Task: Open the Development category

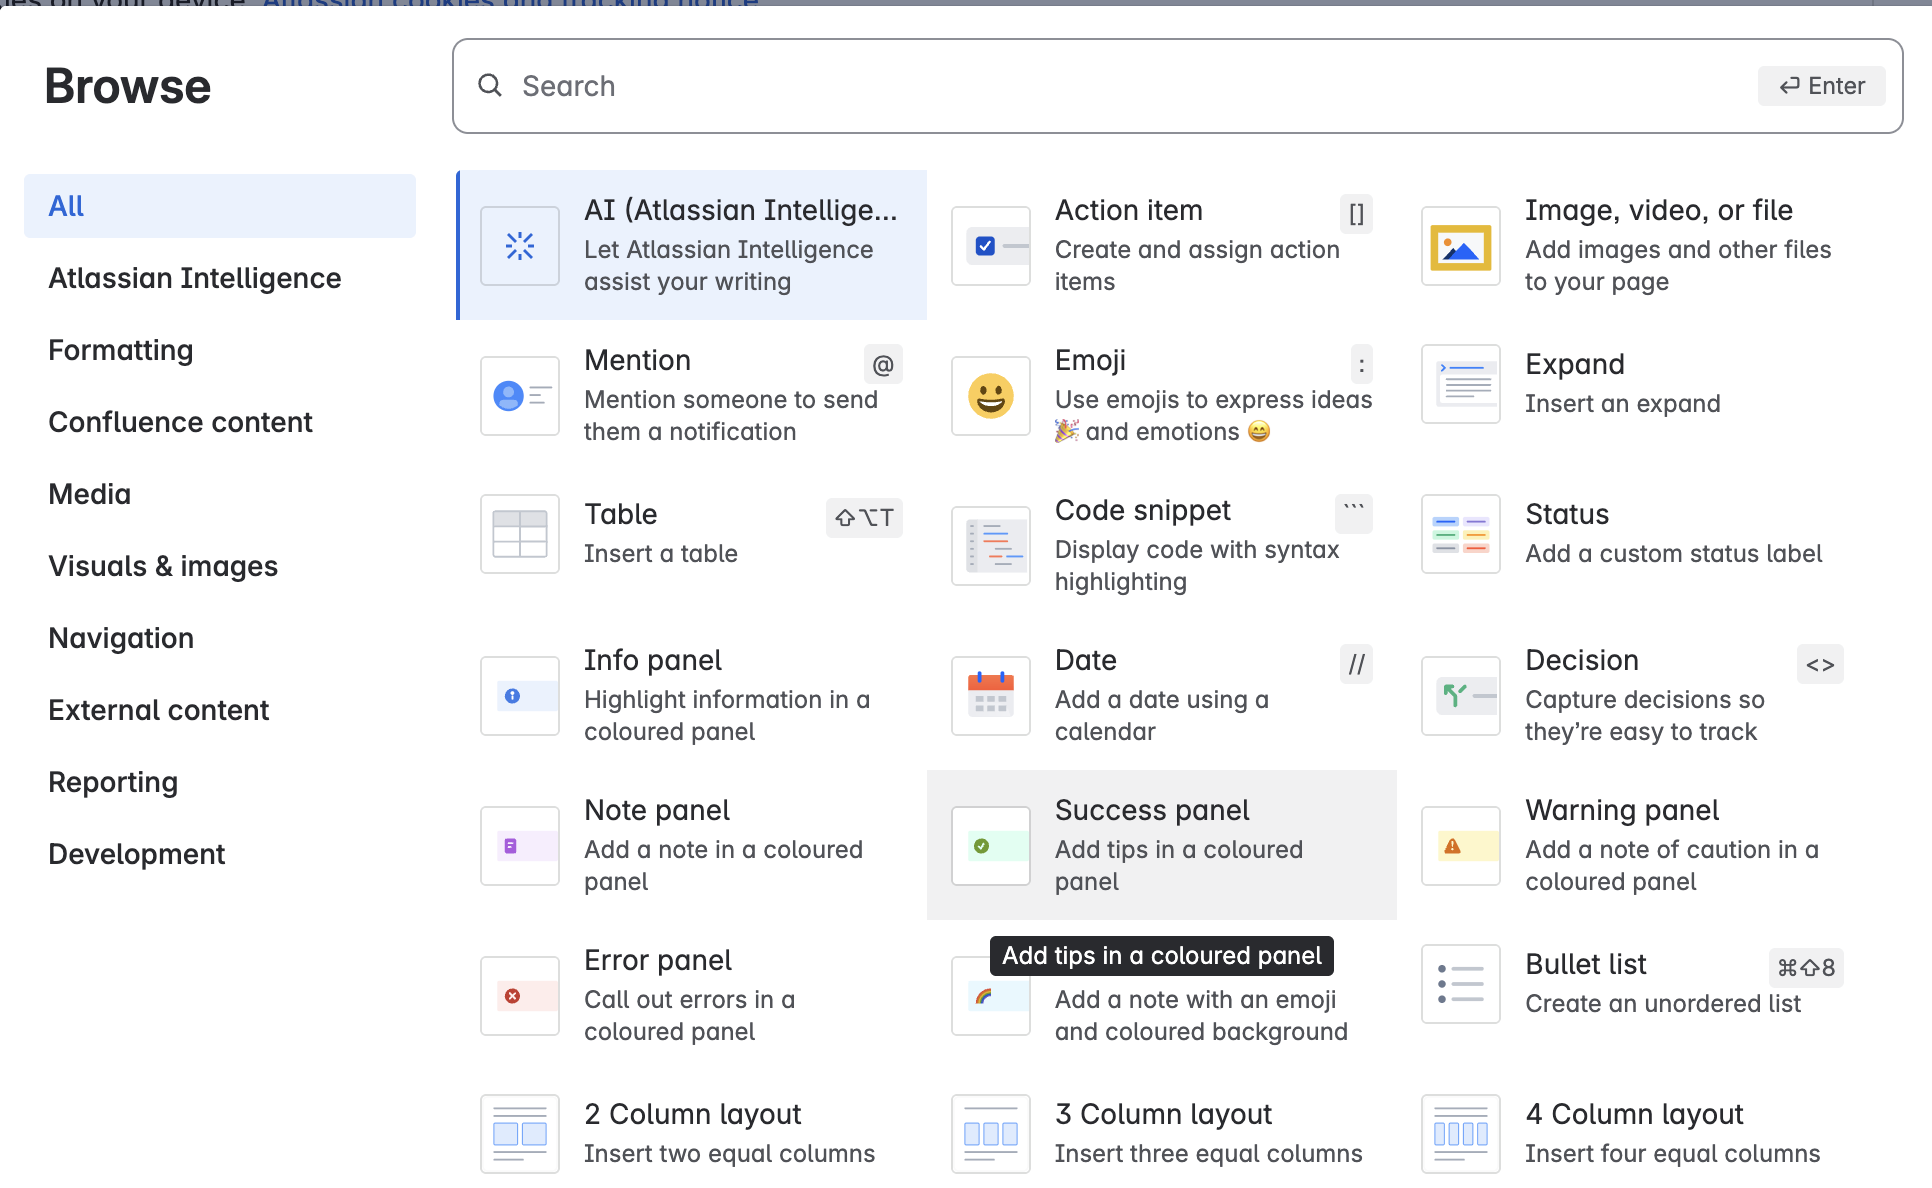Action: (x=220, y=854)
